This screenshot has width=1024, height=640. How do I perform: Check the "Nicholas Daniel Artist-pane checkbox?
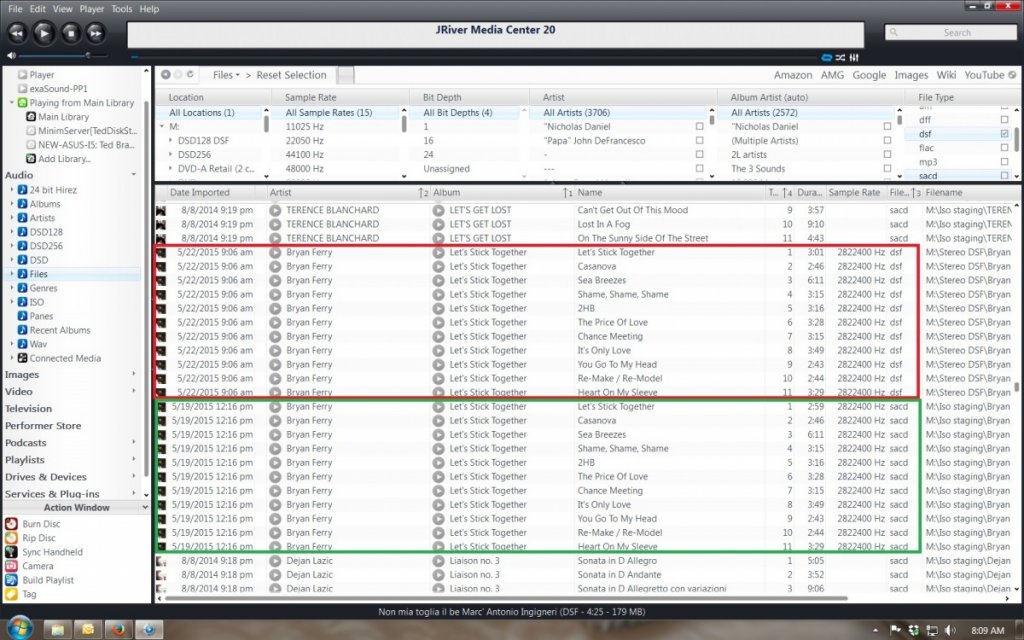(x=699, y=127)
